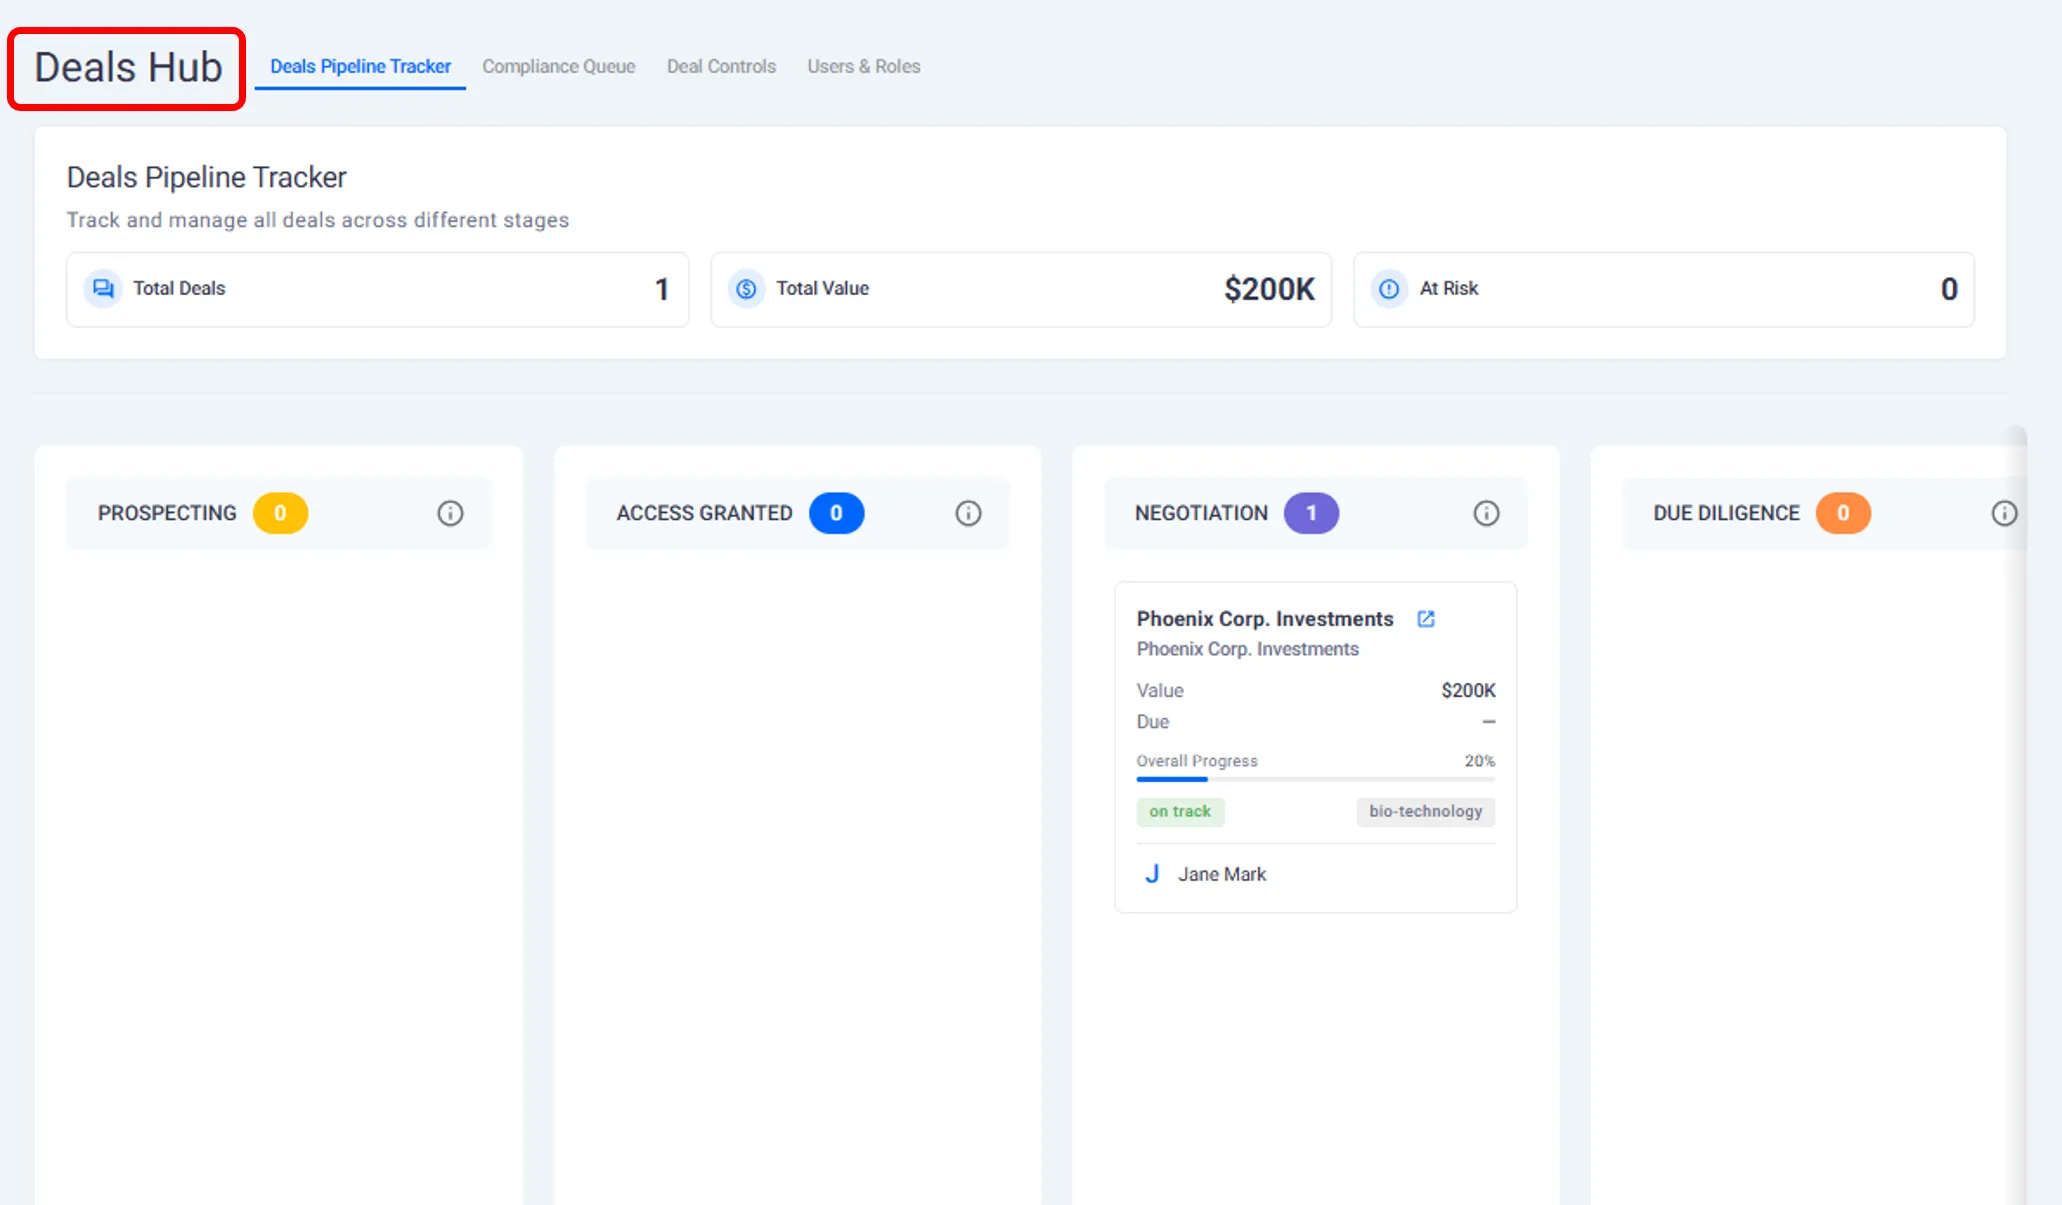Click the Total Deals chat icon
Viewport: 2062px width, 1205px height.
102,289
